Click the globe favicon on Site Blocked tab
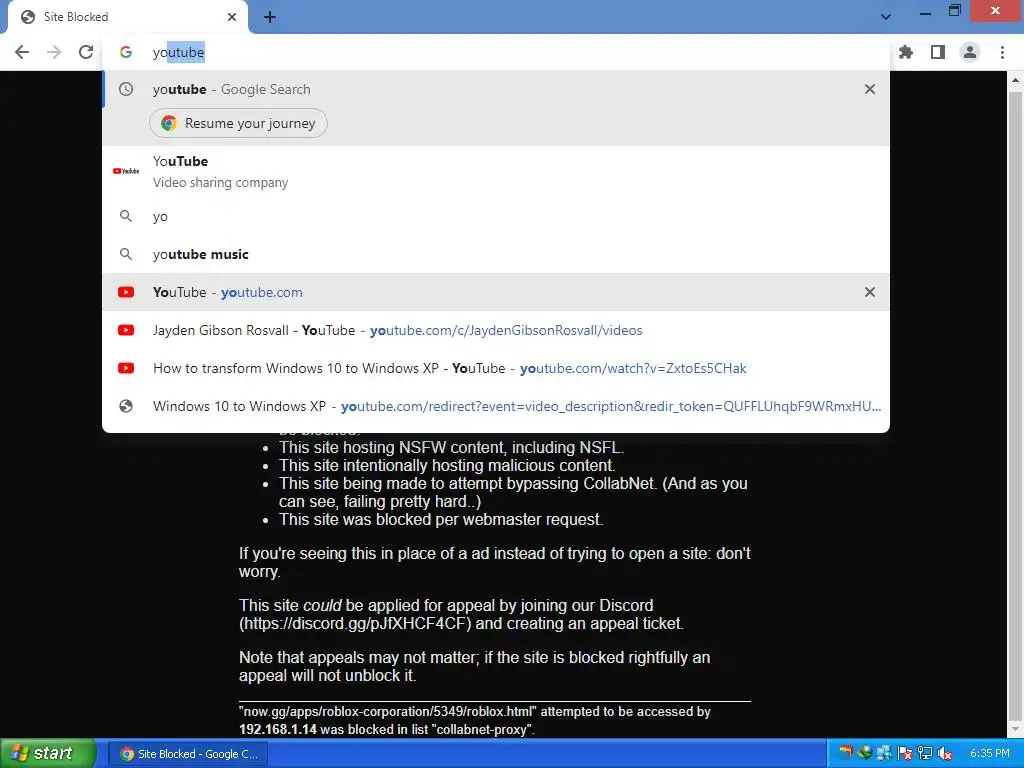Screen dimensions: 1024x768 coord(28,17)
